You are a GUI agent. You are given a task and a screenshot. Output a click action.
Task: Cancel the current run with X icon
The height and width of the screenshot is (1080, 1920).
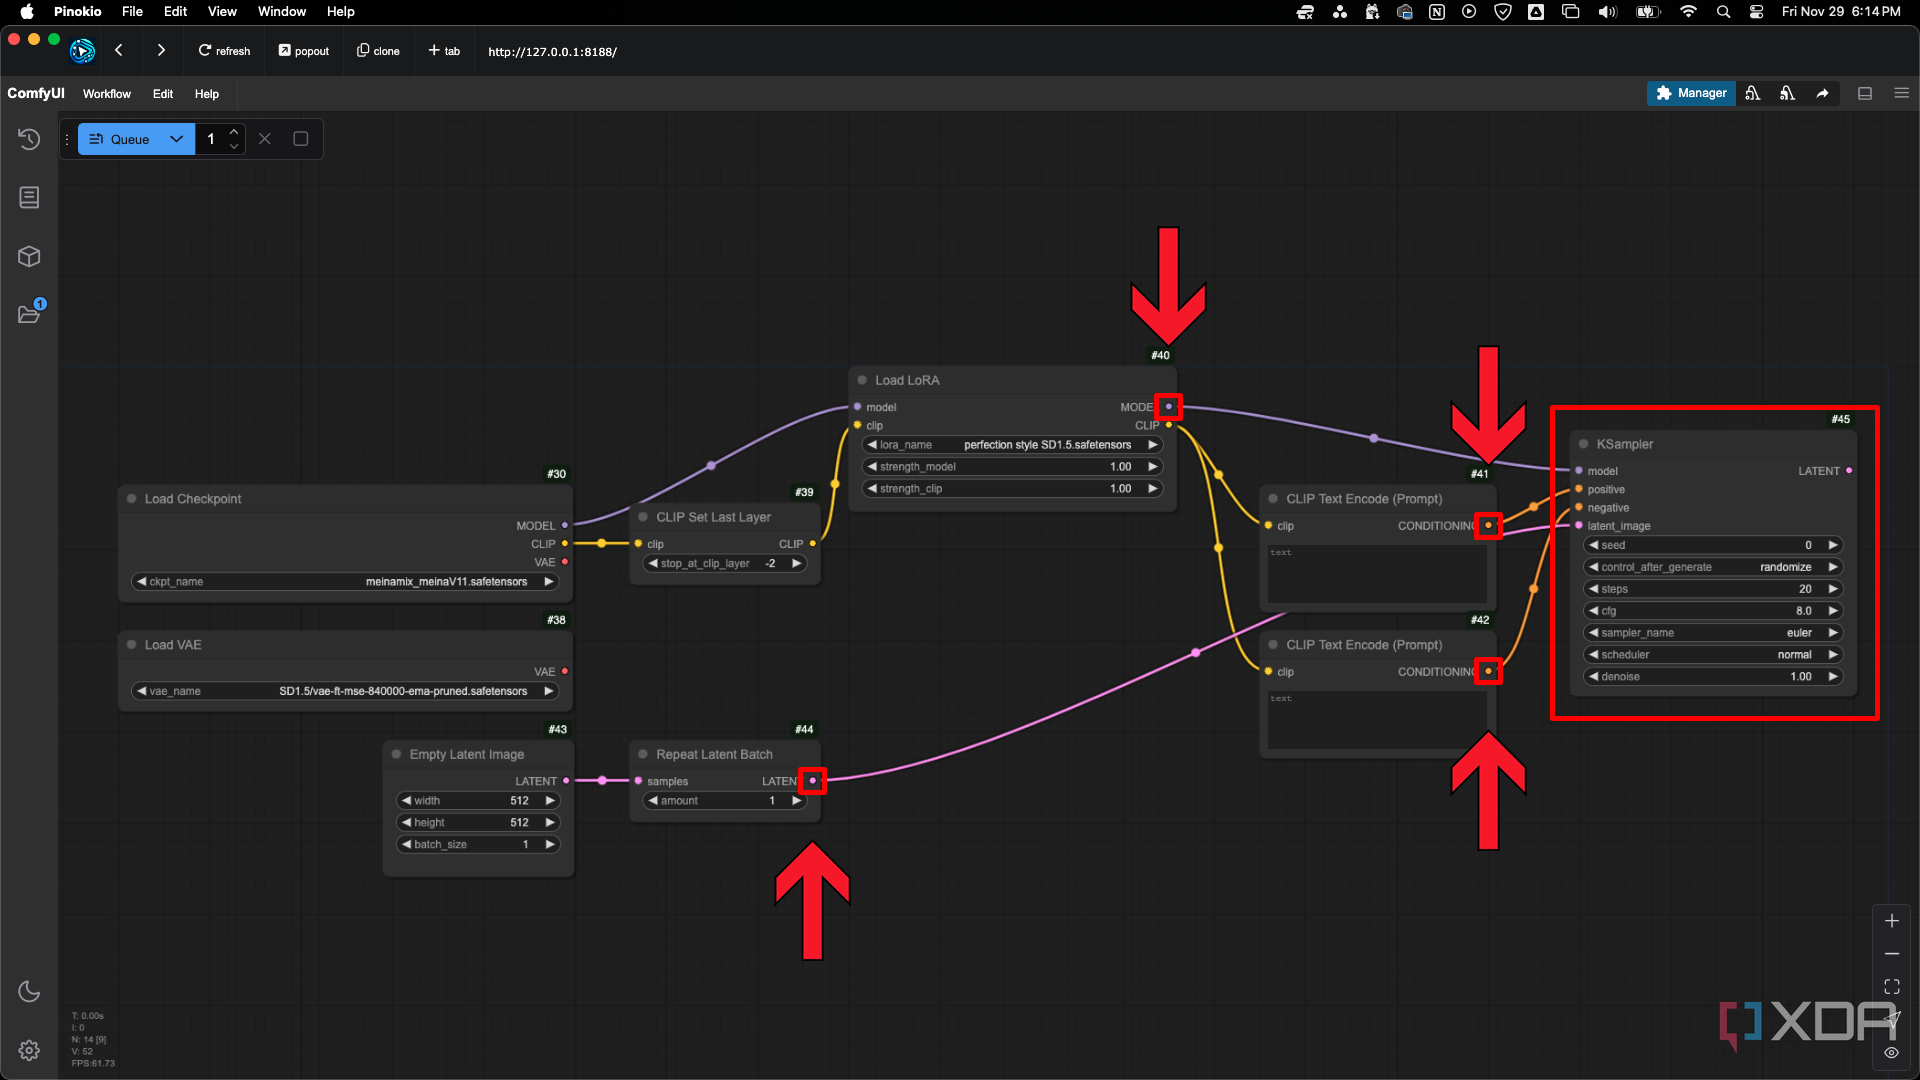[x=265, y=139]
